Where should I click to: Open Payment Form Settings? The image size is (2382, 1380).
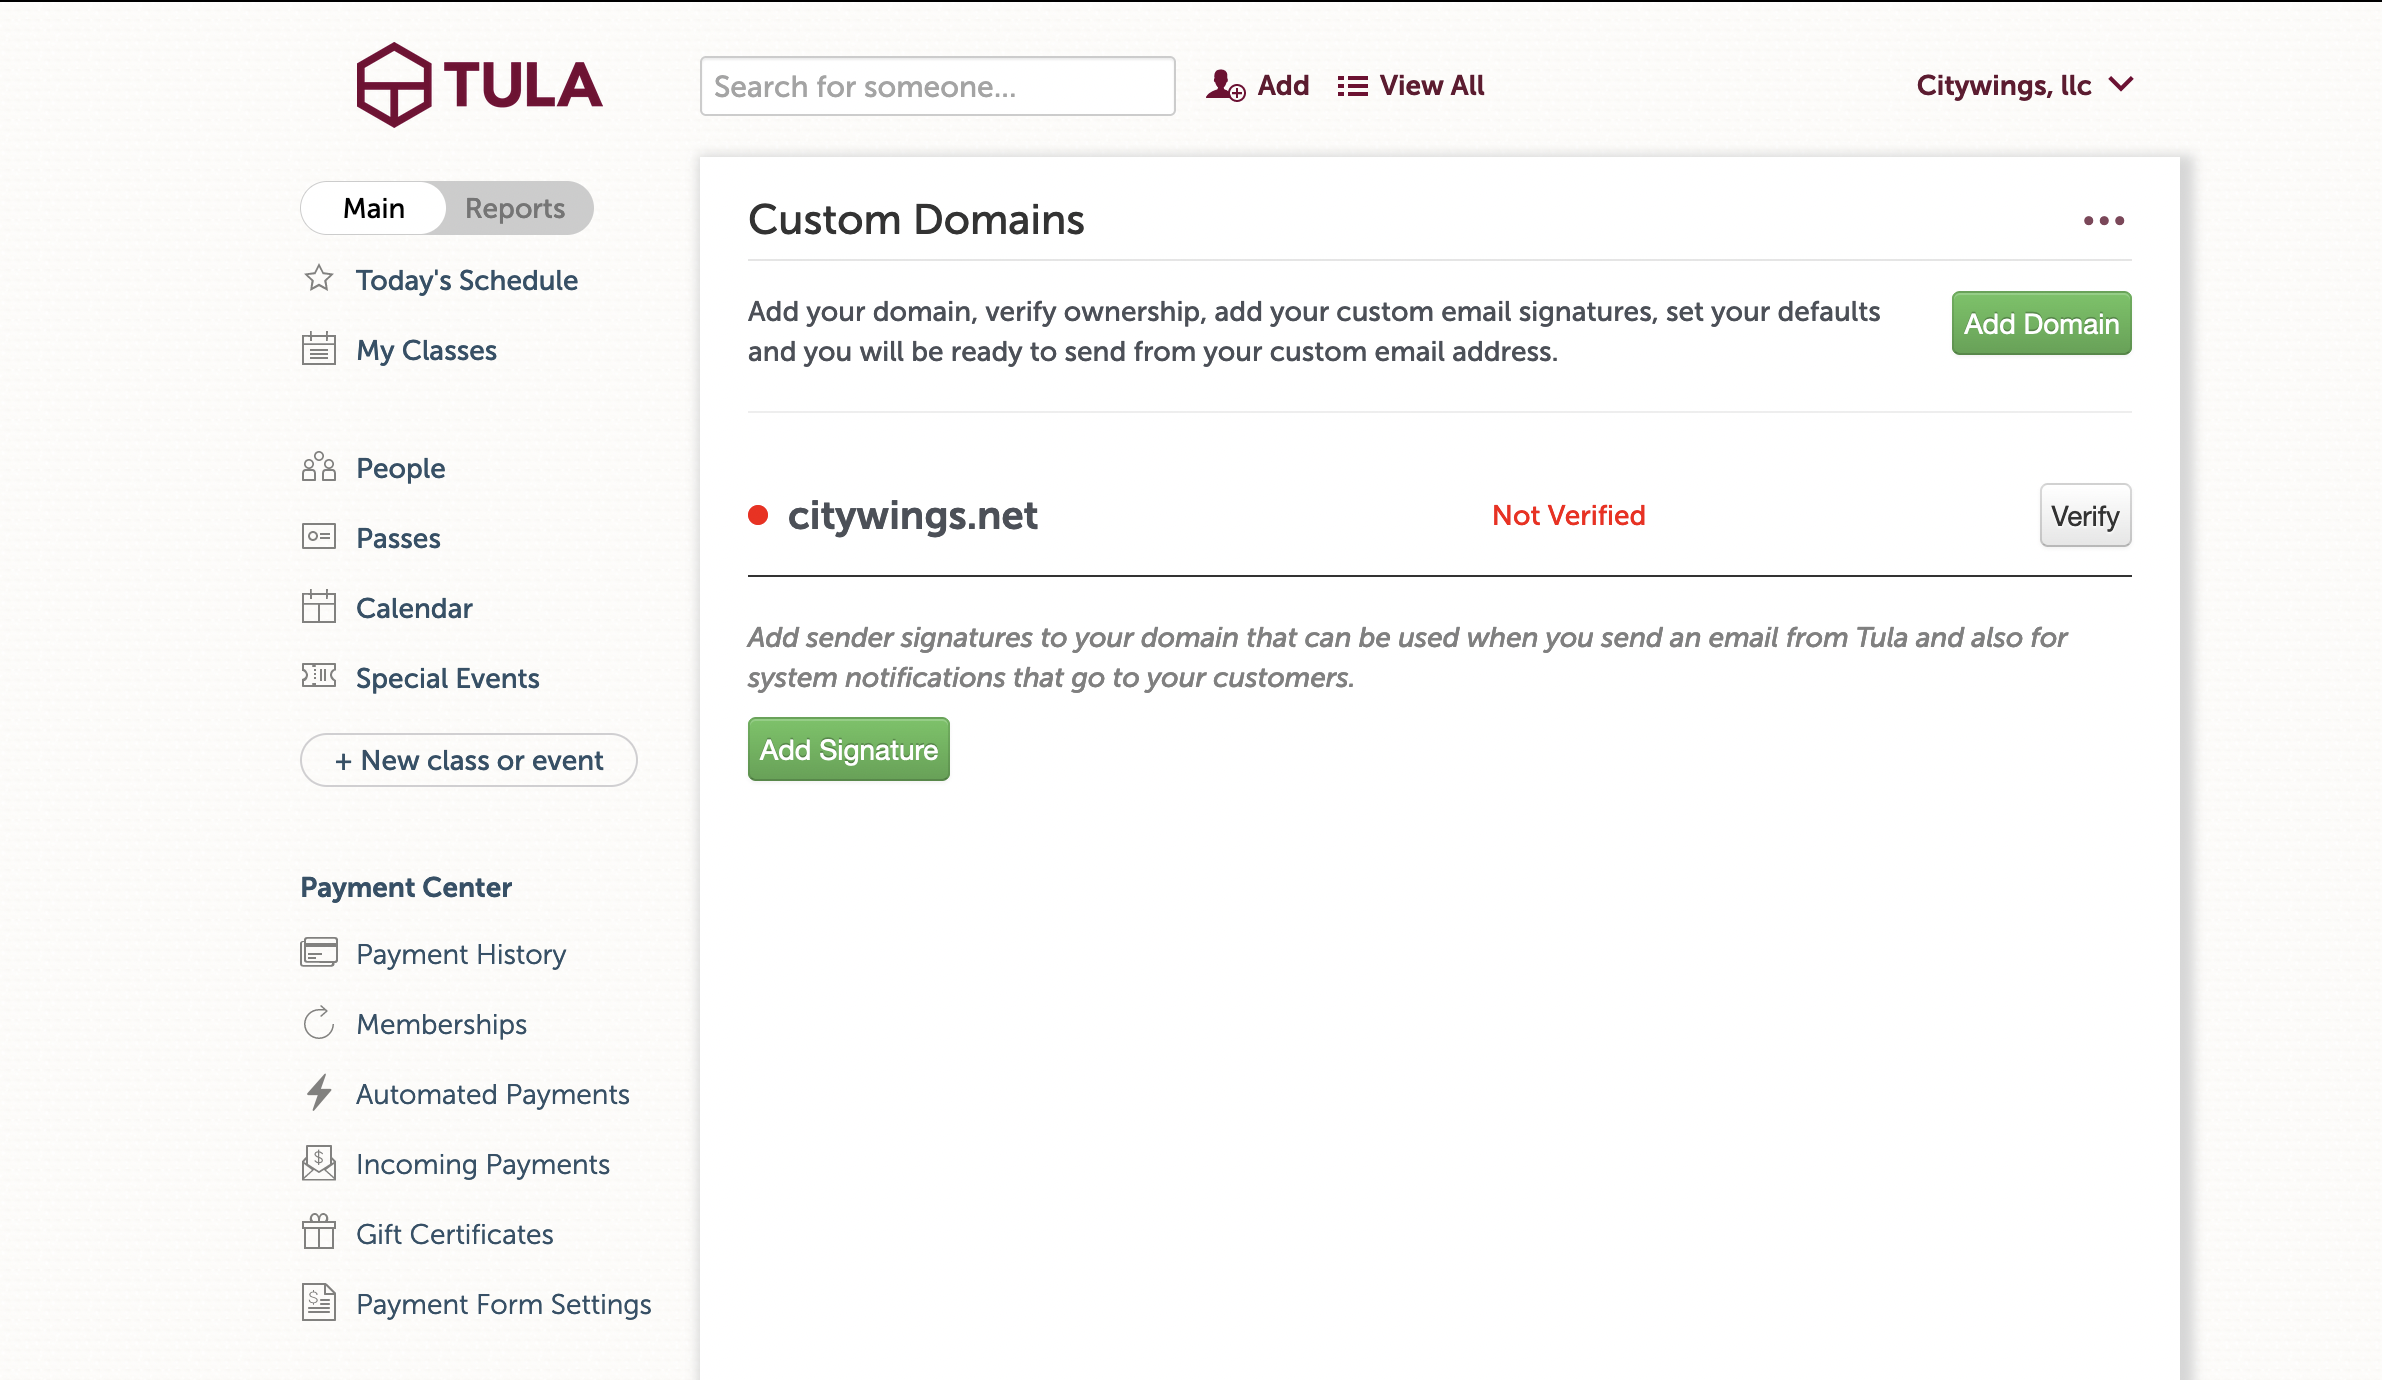tap(503, 1304)
